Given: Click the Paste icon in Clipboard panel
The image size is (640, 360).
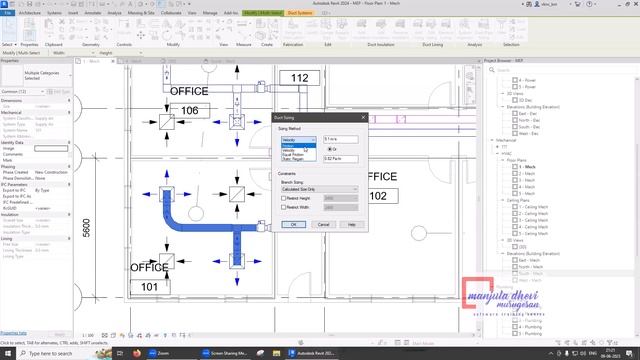Looking at the screenshot, I should click(49, 25).
